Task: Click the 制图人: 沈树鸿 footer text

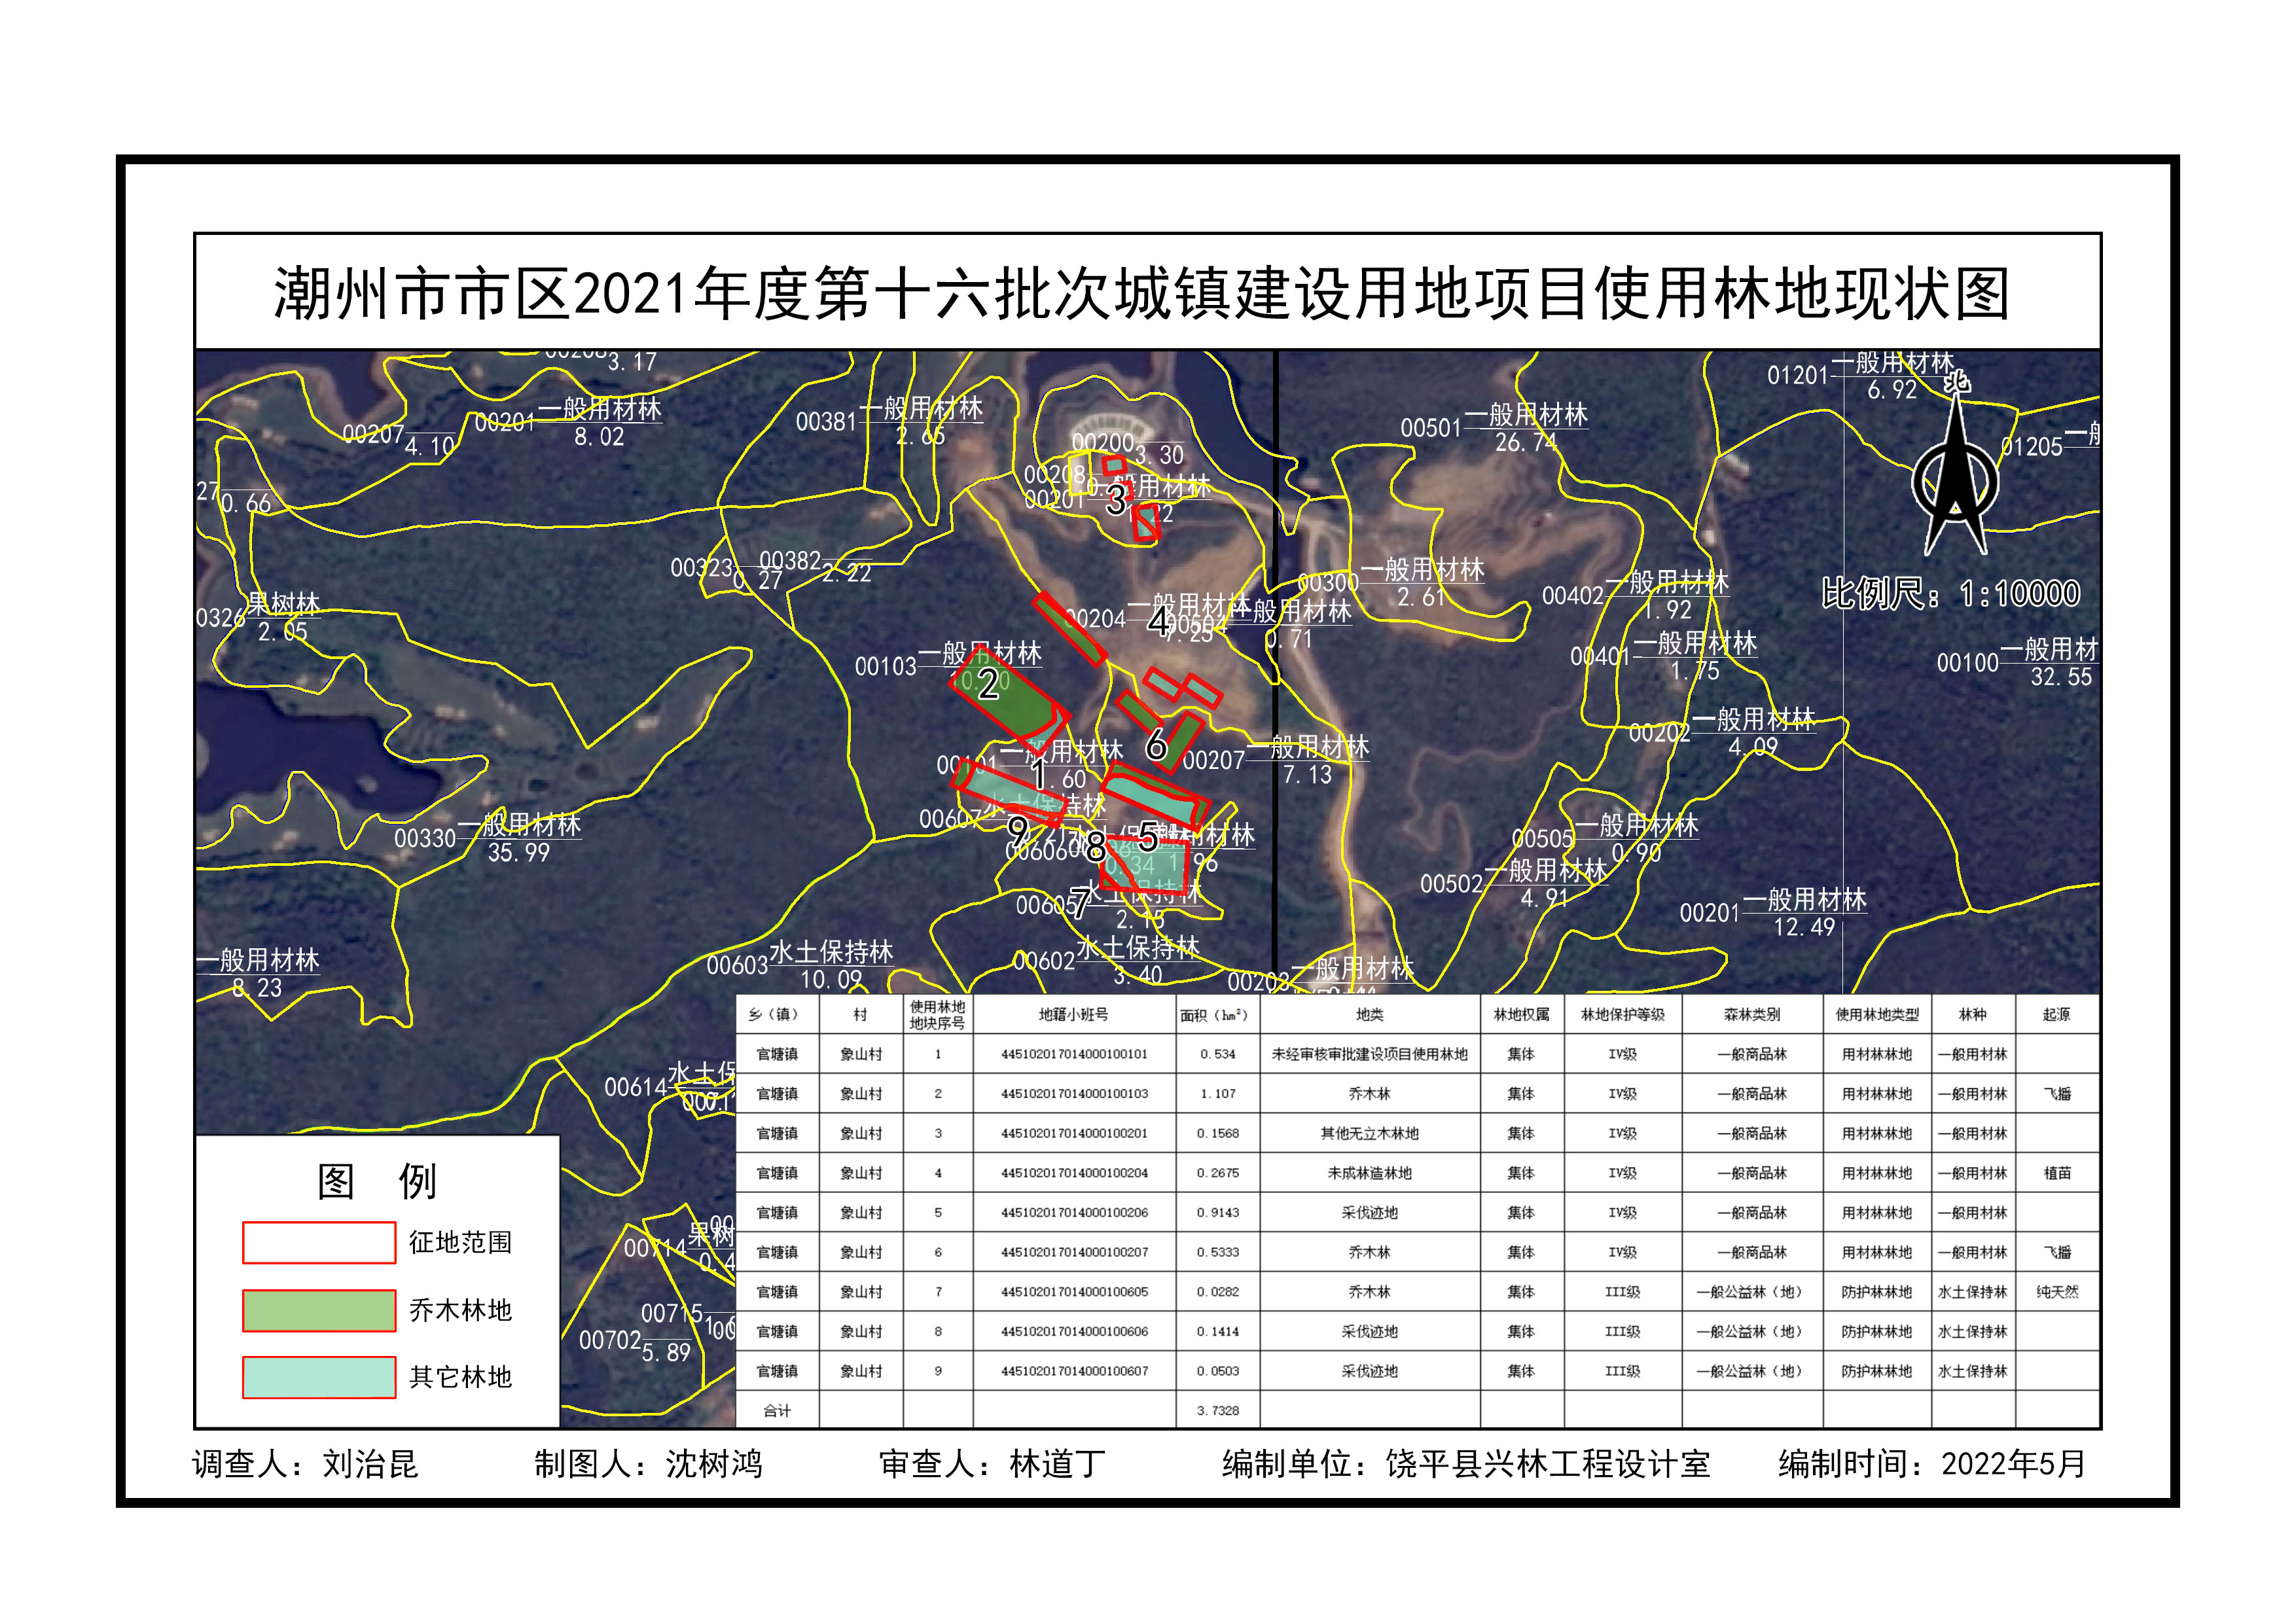Action: pyautogui.click(x=648, y=1464)
